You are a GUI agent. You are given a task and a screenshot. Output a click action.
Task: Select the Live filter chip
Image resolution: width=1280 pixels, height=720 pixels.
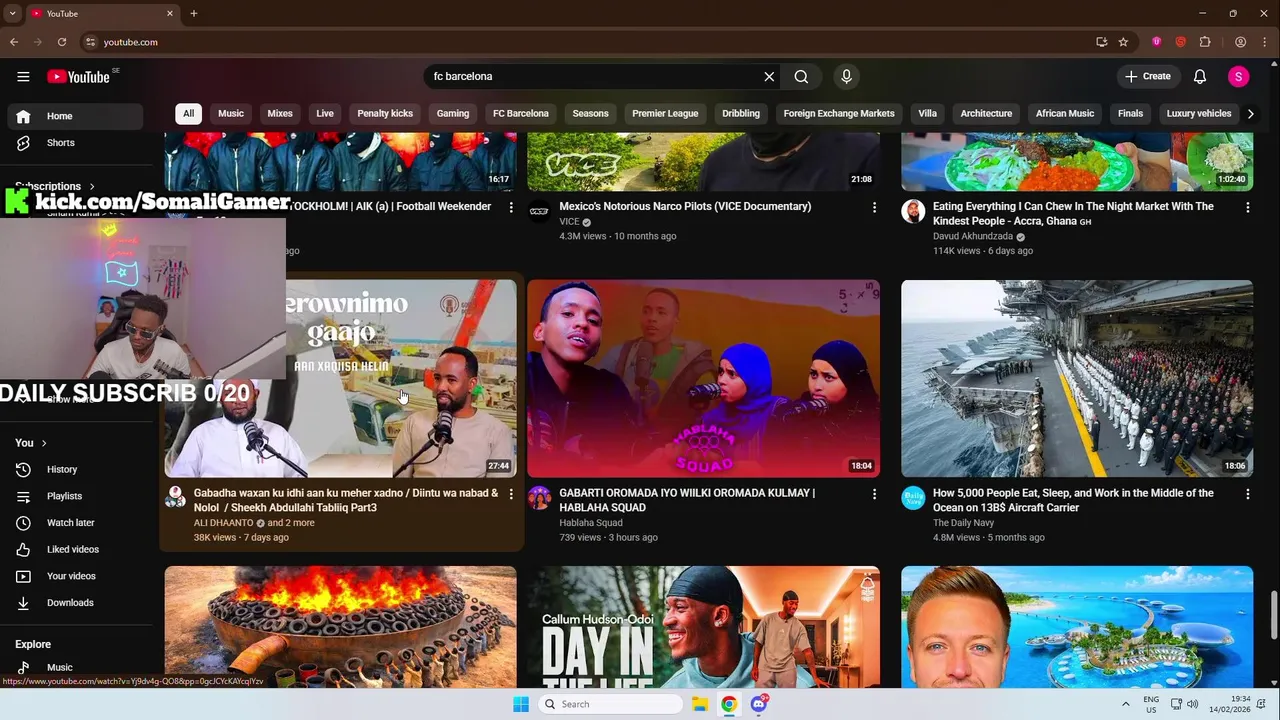pyautogui.click(x=325, y=114)
